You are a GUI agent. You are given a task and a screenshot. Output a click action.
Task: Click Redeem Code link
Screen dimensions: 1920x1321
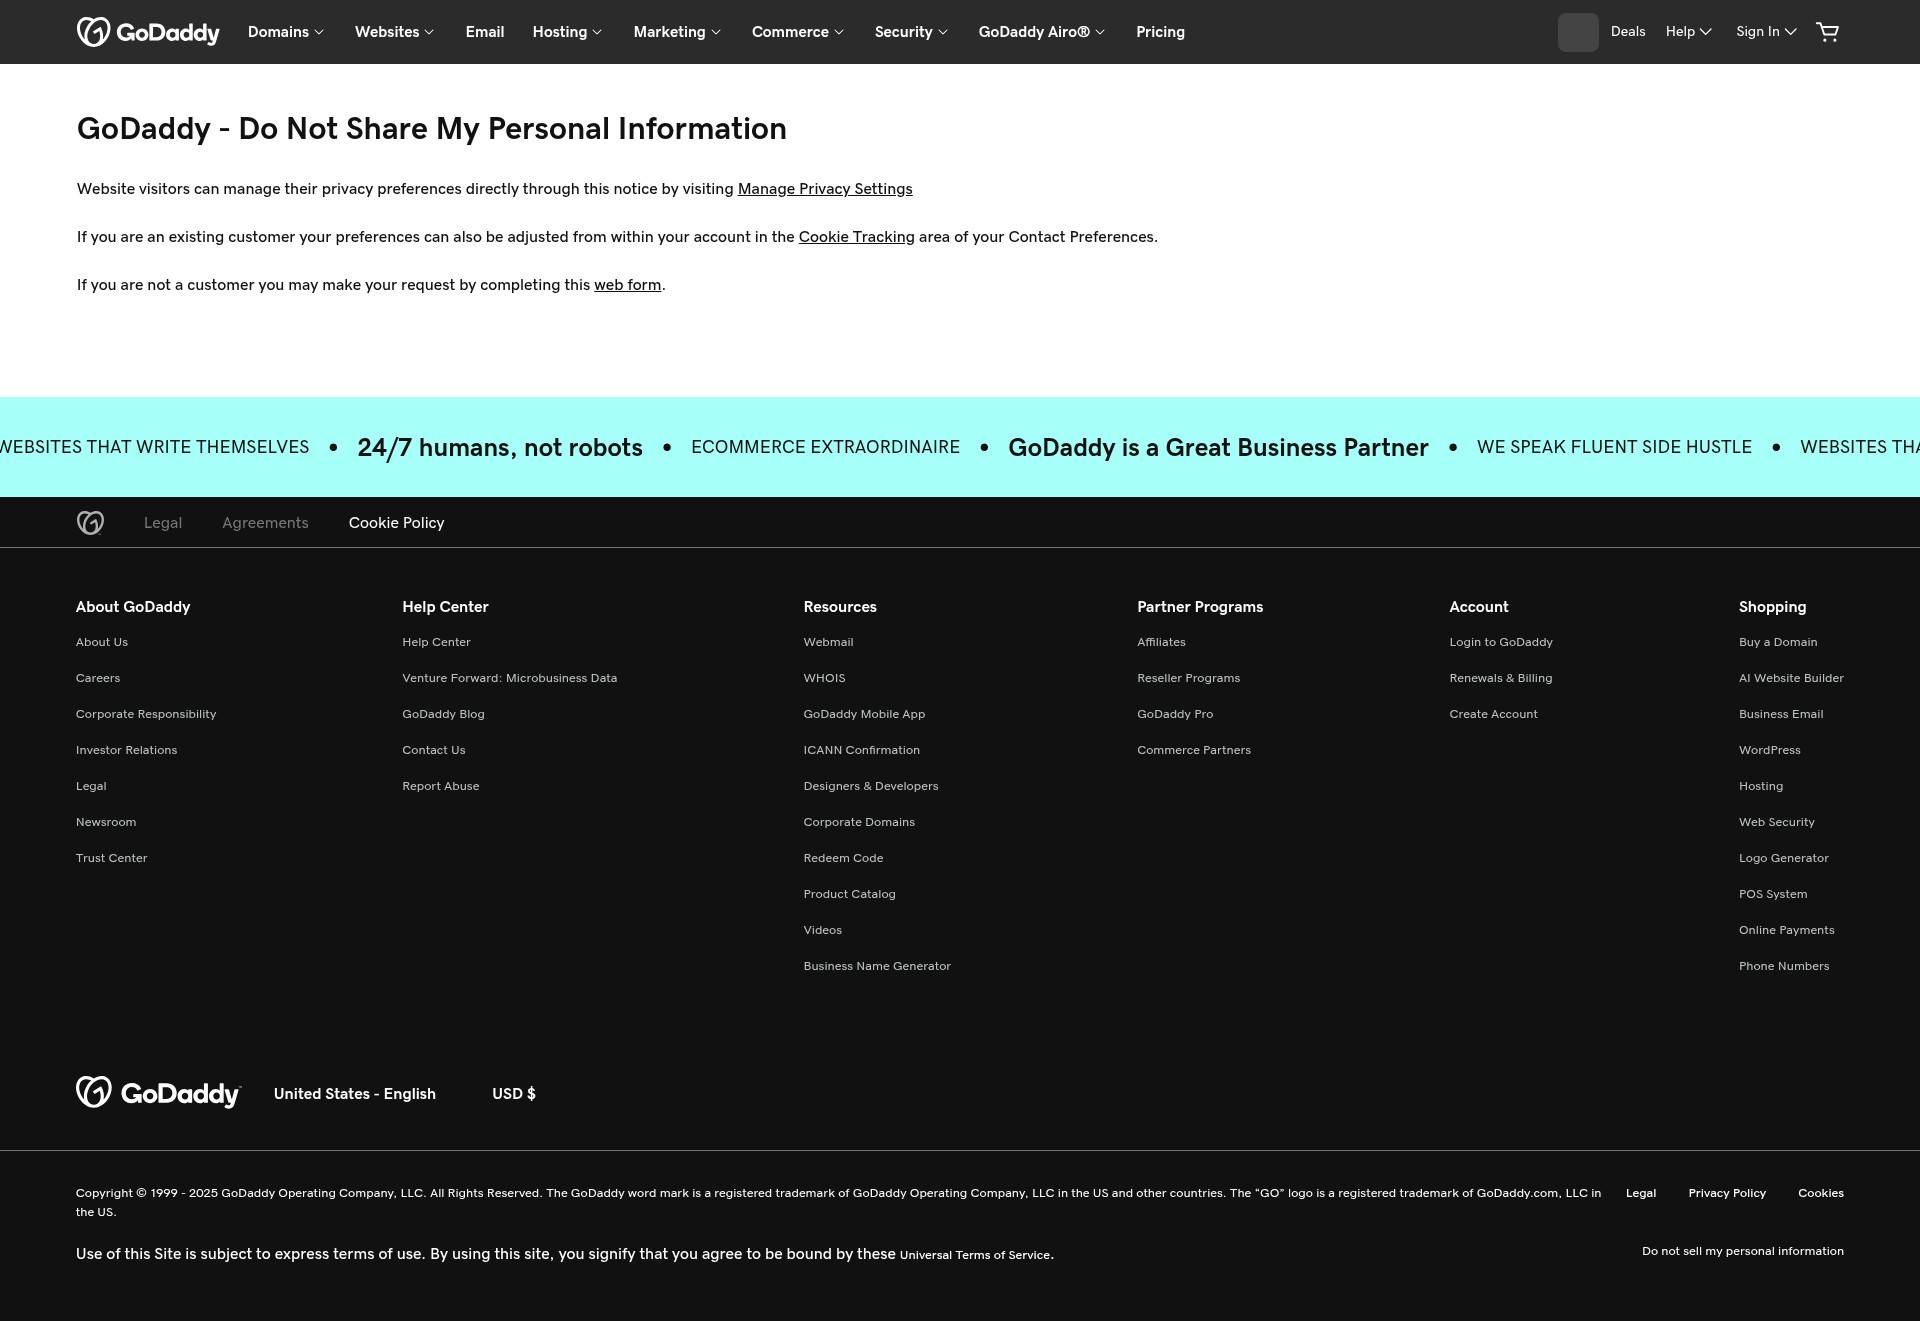coord(843,858)
